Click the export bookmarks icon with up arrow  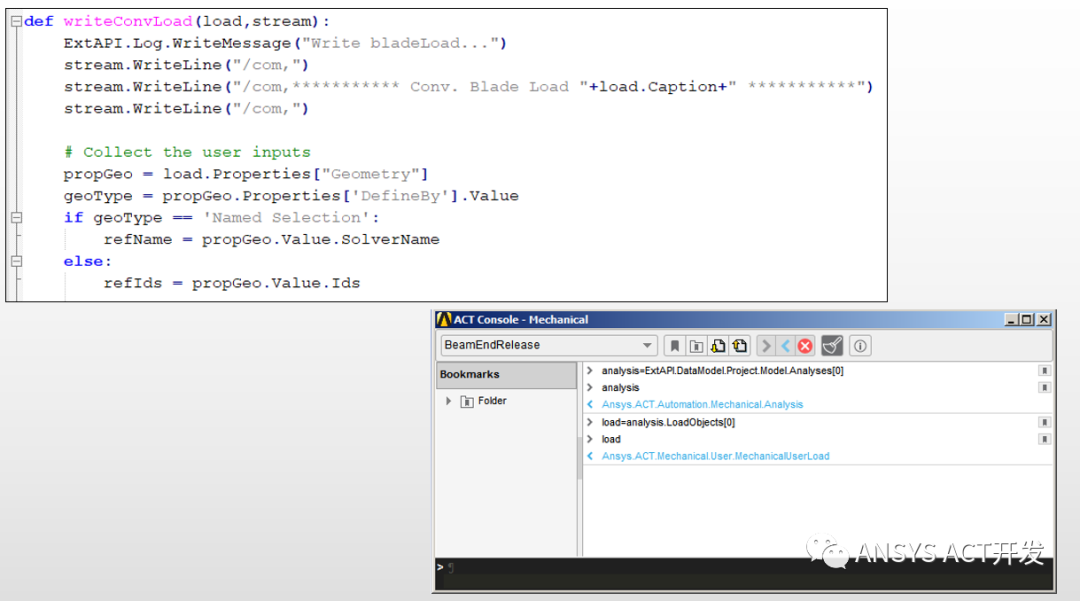pyautogui.click(x=740, y=346)
